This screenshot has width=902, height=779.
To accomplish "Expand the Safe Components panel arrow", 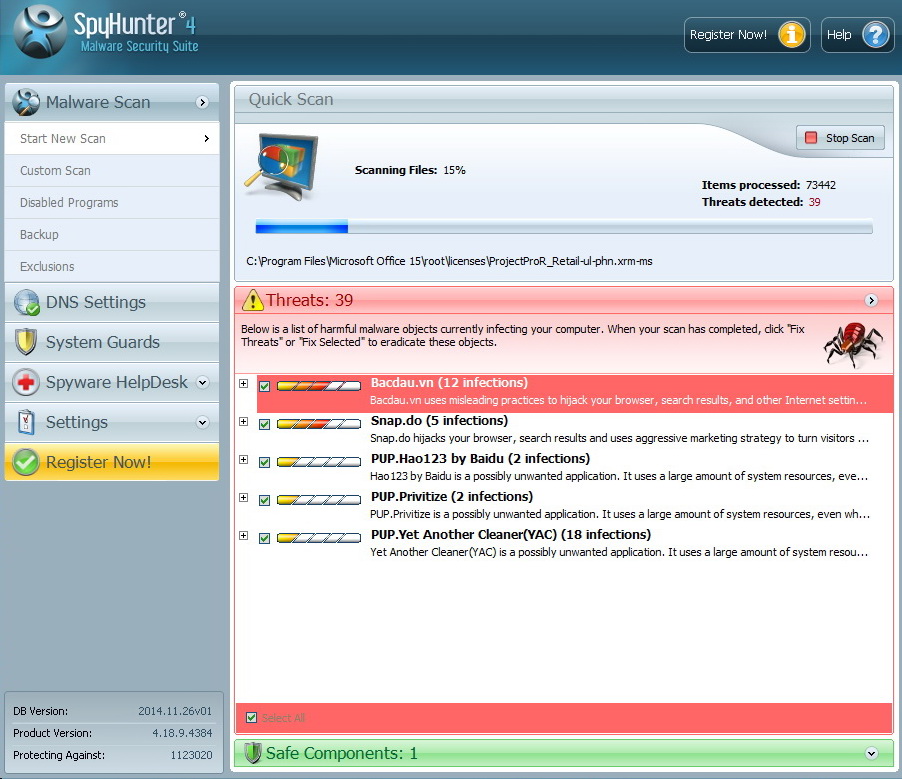I will click(872, 753).
